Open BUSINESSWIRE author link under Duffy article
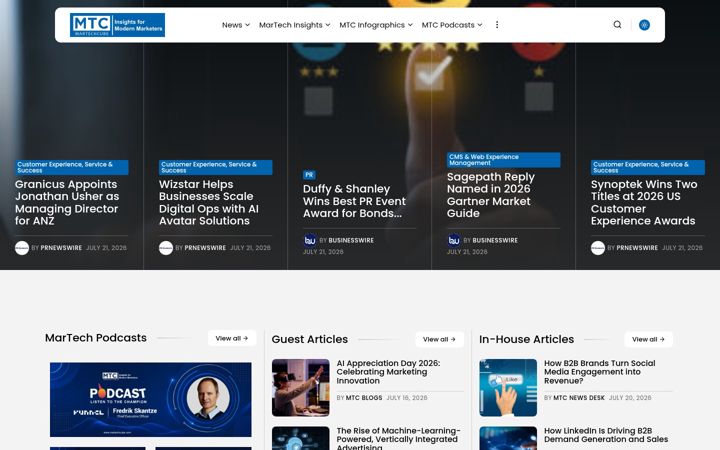Image resolution: width=720 pixels, height=450 pixels. pos(351,240)
